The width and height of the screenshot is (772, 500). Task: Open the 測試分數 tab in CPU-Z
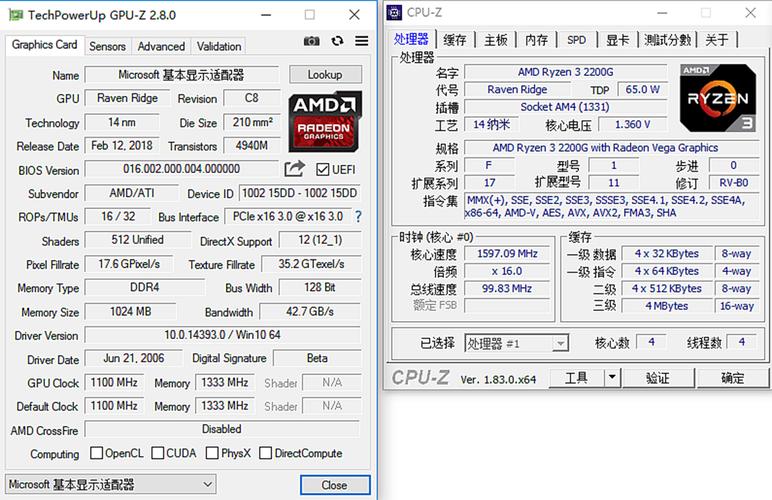(x=668, y=40)
